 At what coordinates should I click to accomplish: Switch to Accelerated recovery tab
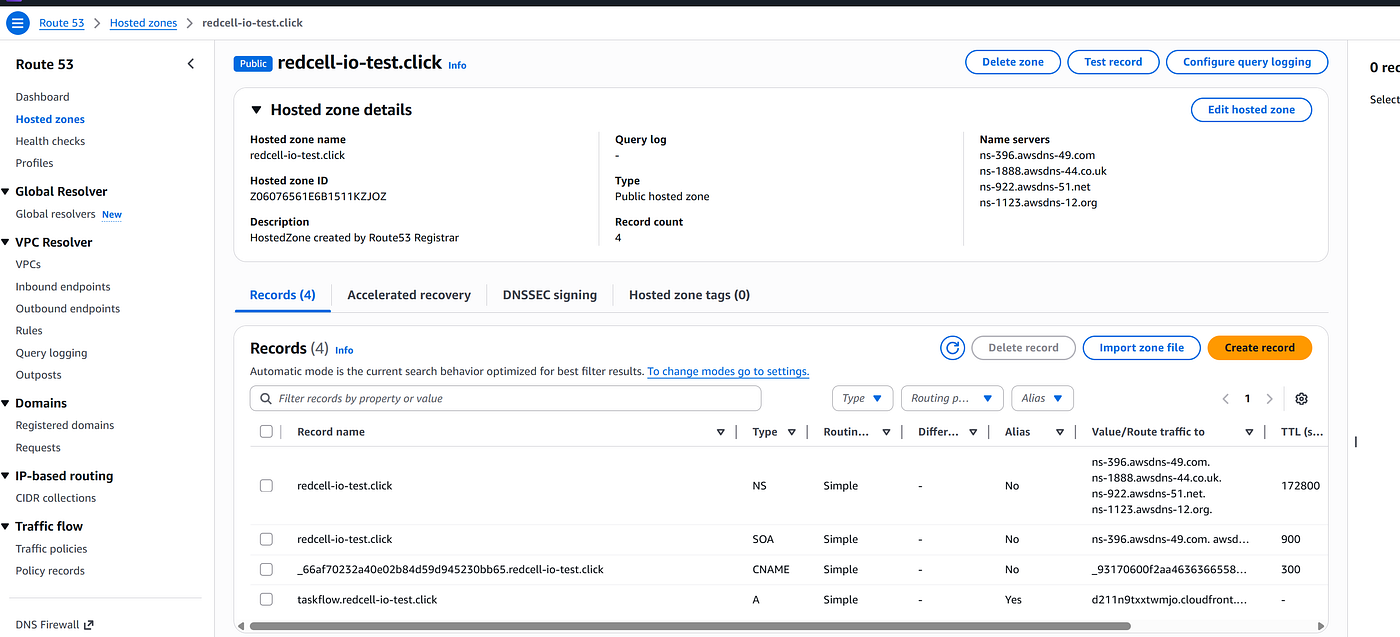click(x=409, y=295)
